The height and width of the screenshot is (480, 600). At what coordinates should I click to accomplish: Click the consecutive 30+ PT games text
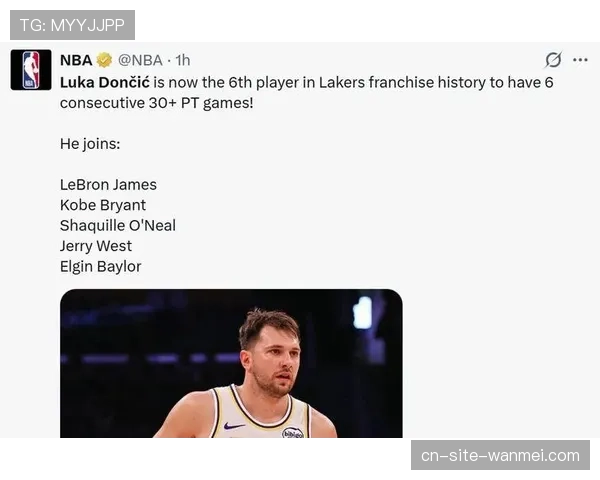click(x=157, y=103)
